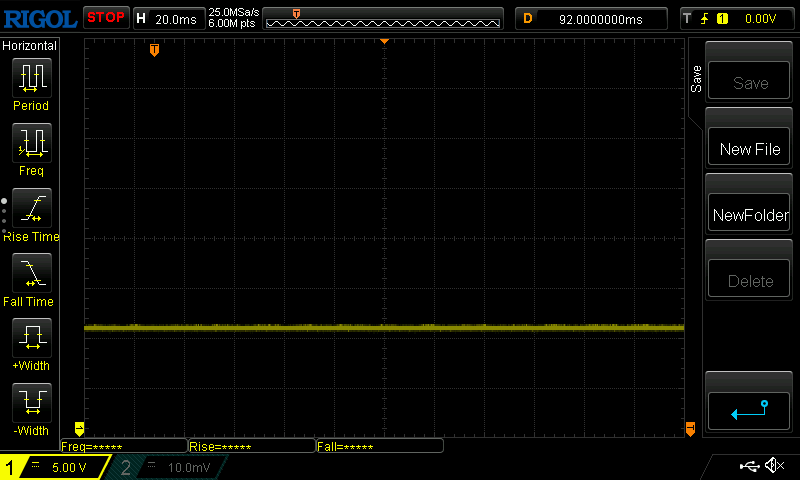Click the yellow channel 1 ground marker
This screenshot has width=800, height=480.
79,428
